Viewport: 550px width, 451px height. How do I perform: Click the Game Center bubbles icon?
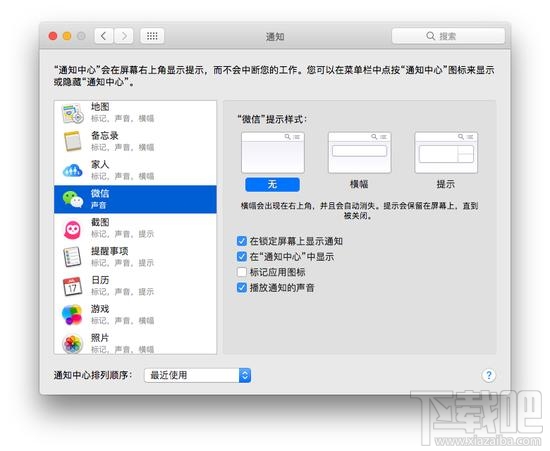[72, 315]
